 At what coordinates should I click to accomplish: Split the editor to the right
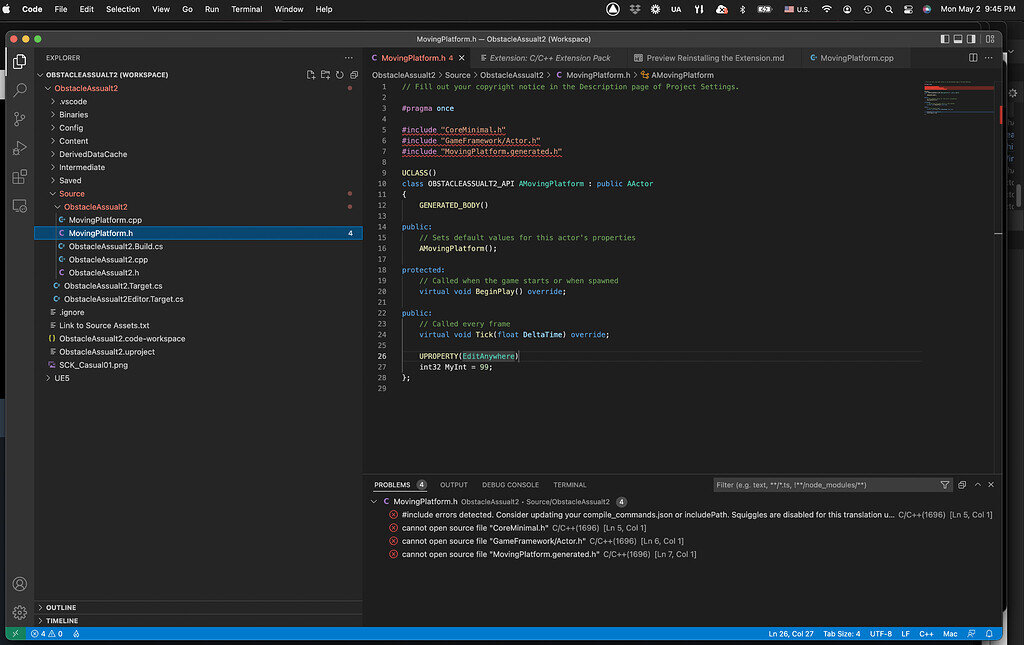972,58
